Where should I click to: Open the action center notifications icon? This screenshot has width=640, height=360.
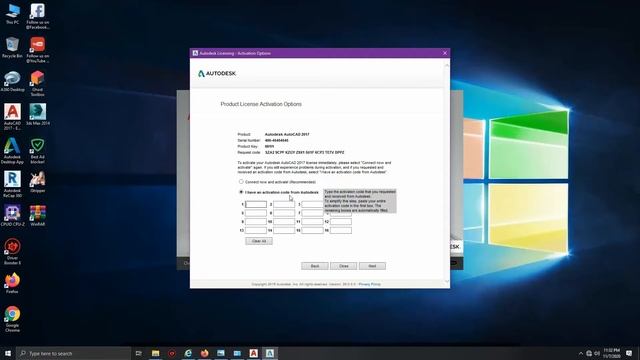[629, 353]
